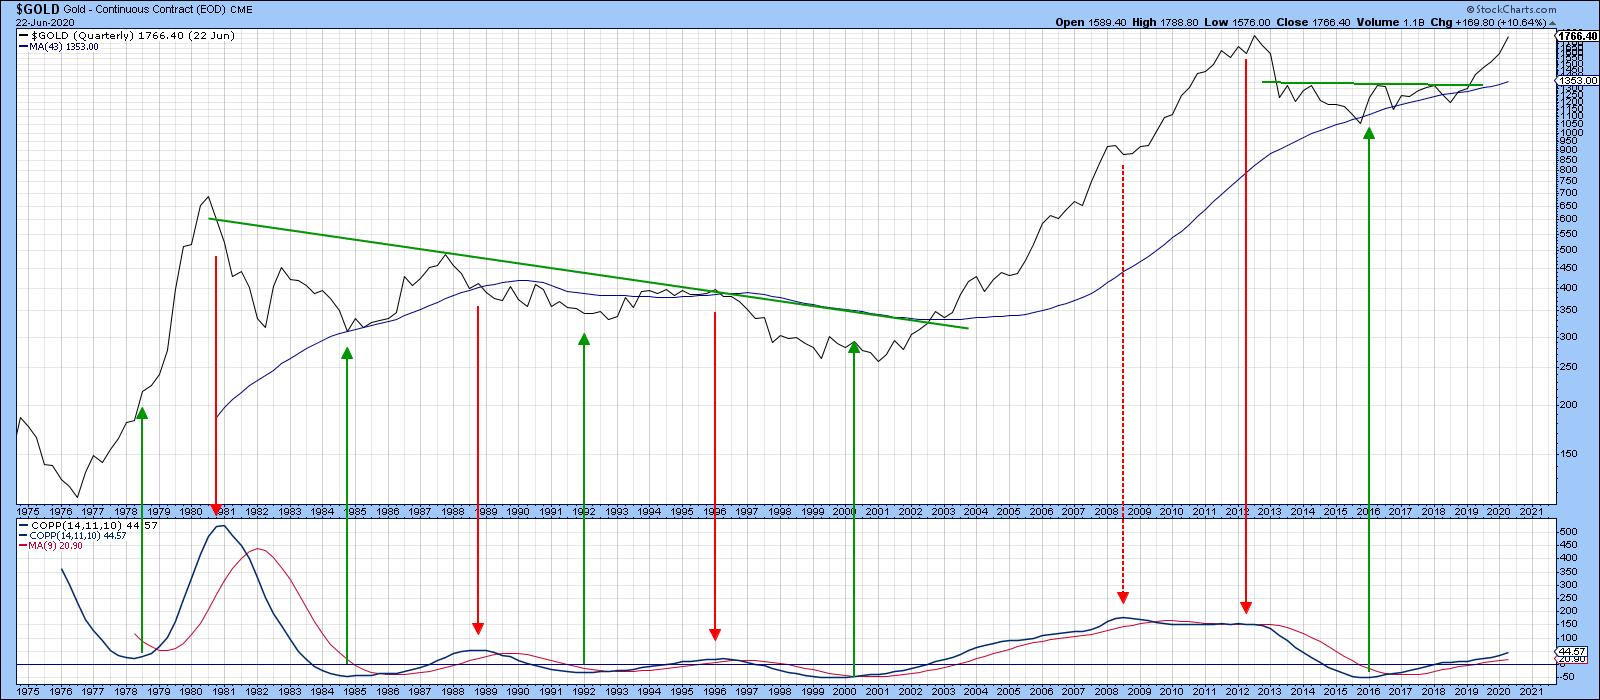This screenshot has width=1600, height=700.
Task: Click the red down arrow near 1989
Action: tap(478, 470)
